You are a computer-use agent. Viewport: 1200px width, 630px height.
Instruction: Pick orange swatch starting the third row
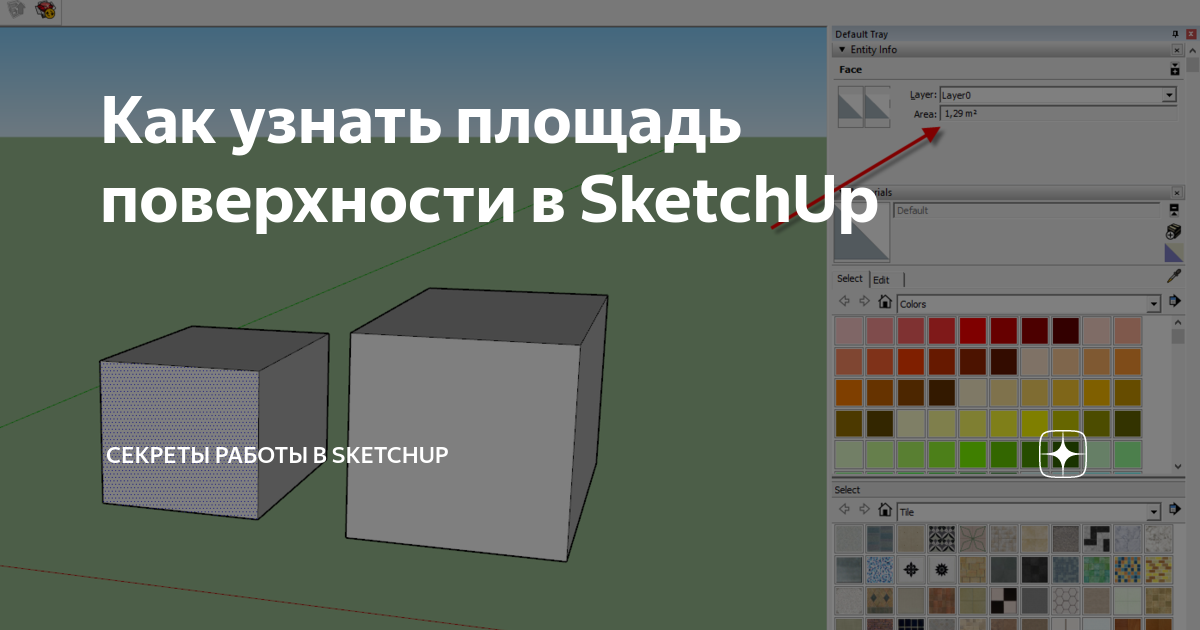(848, 392)
